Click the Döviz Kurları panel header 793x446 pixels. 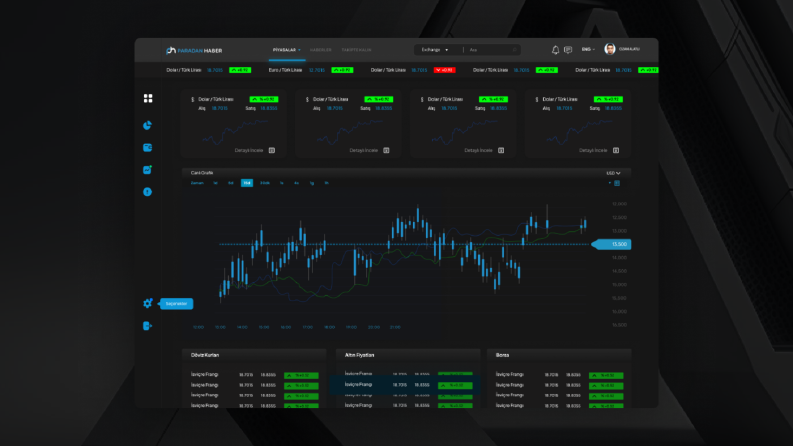(254, 355)
